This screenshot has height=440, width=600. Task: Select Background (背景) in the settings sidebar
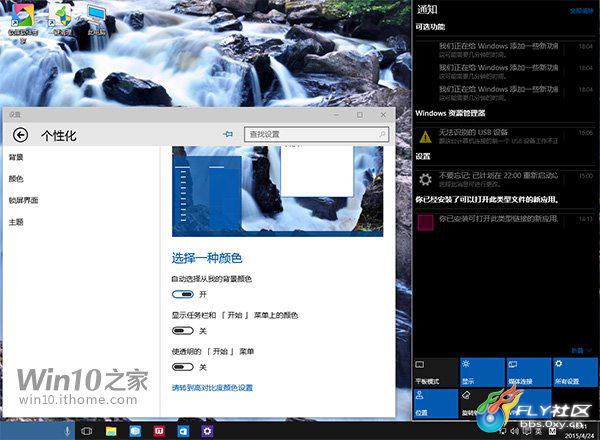pyautogui.click(x=16, y=157)
